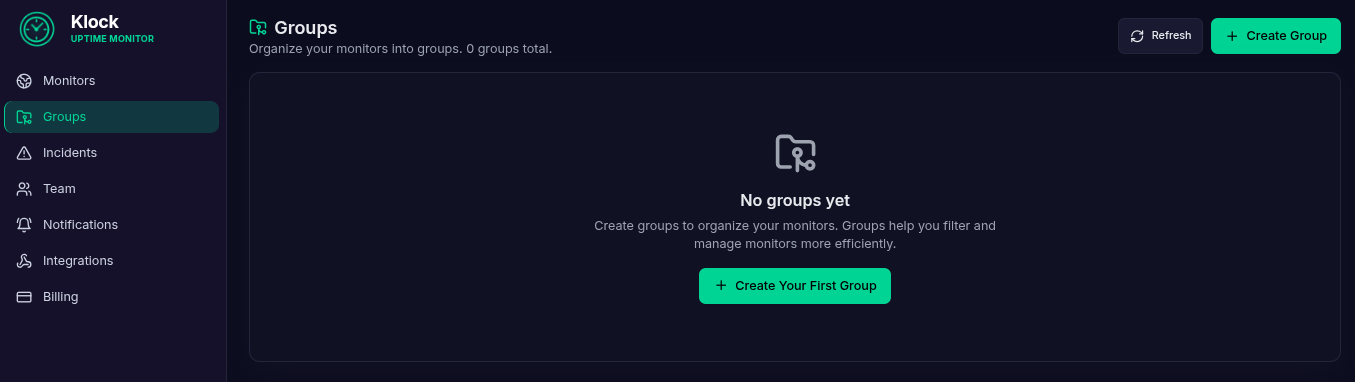
Task: Click the '0 groups total' subtitle text
Action: point(509,48)
